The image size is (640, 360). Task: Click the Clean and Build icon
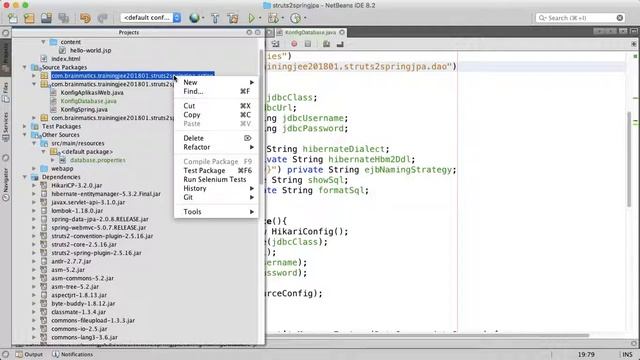(x=233, y=18)
